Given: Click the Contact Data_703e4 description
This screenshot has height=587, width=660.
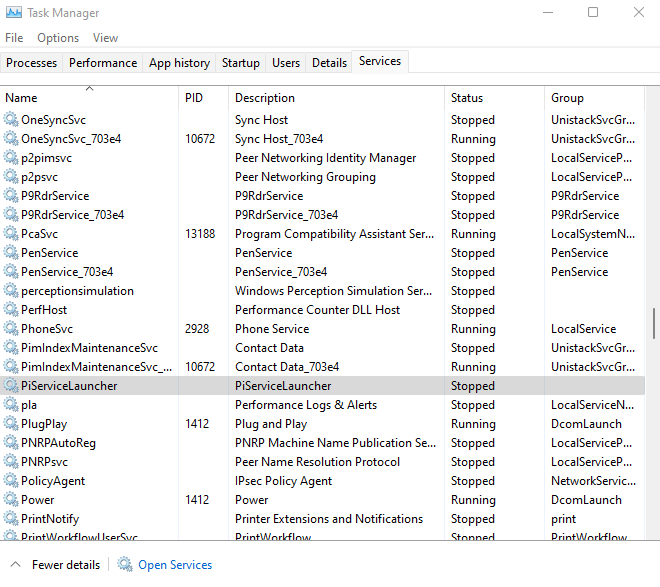Looking at the screenshot, I should pos(287,367).
